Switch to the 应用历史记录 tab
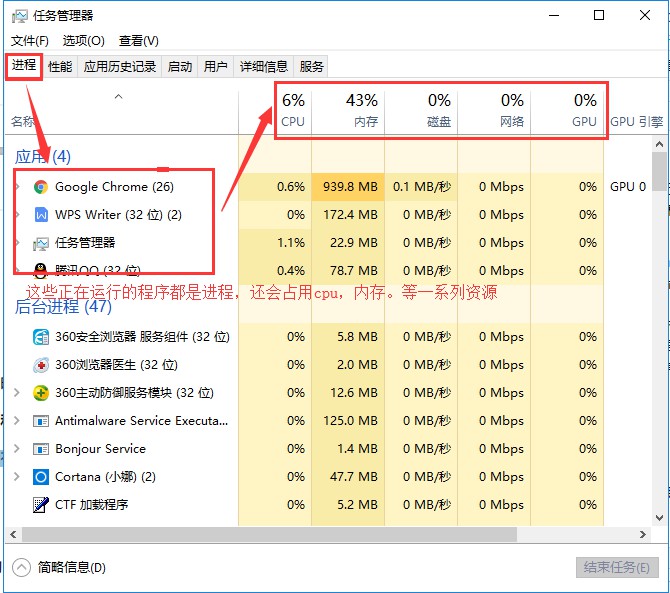 tap(120, 67)
